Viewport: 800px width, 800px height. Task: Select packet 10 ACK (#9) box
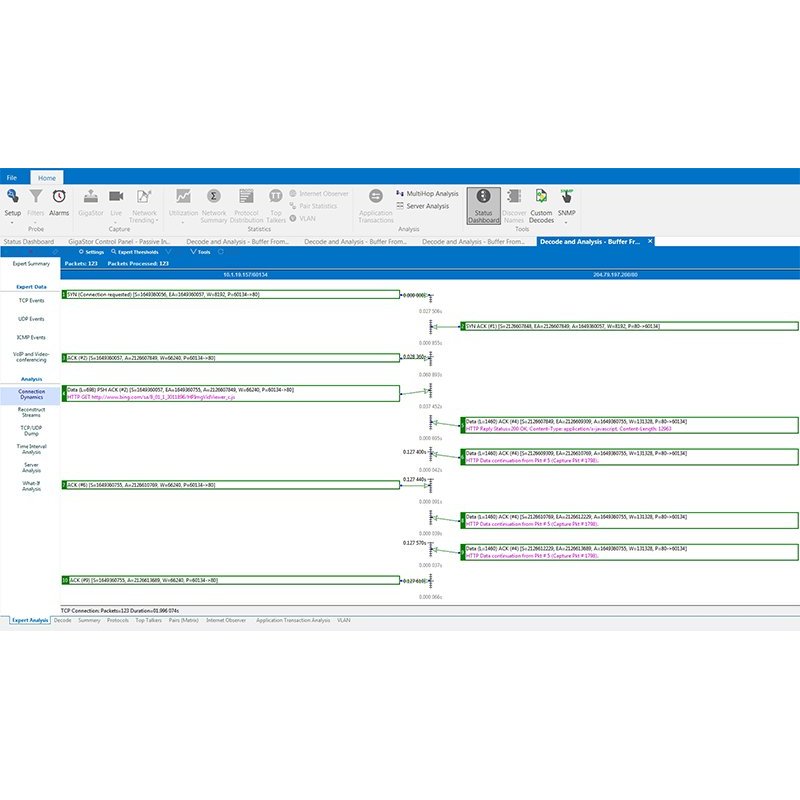coord(231,580)
